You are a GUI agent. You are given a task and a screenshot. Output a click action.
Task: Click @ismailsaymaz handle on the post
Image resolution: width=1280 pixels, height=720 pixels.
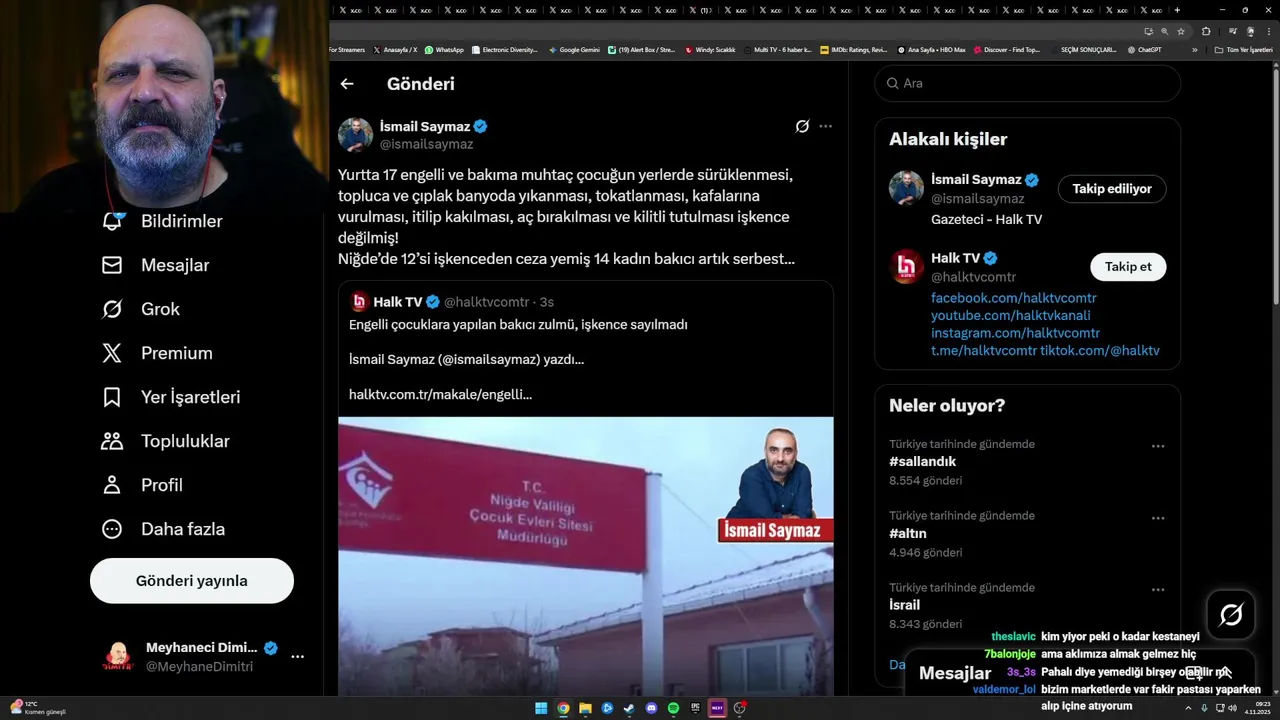coord(427,144)
